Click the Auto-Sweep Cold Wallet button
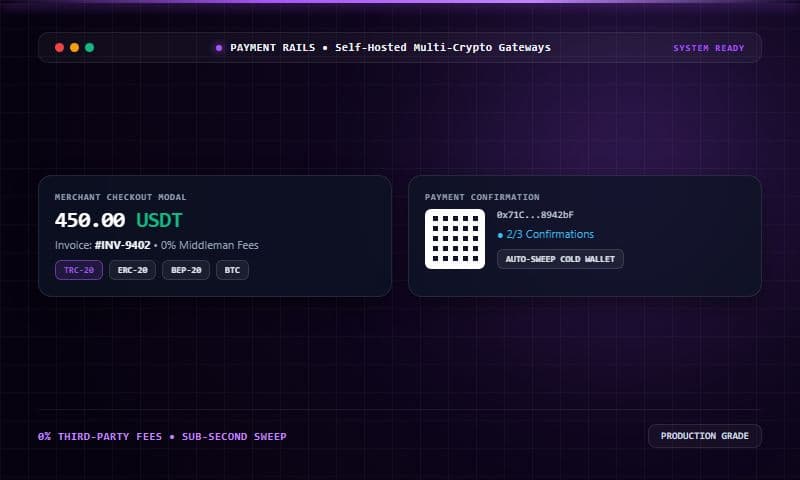This screenshot has height=480, width=800. click(x=560, y=259)
